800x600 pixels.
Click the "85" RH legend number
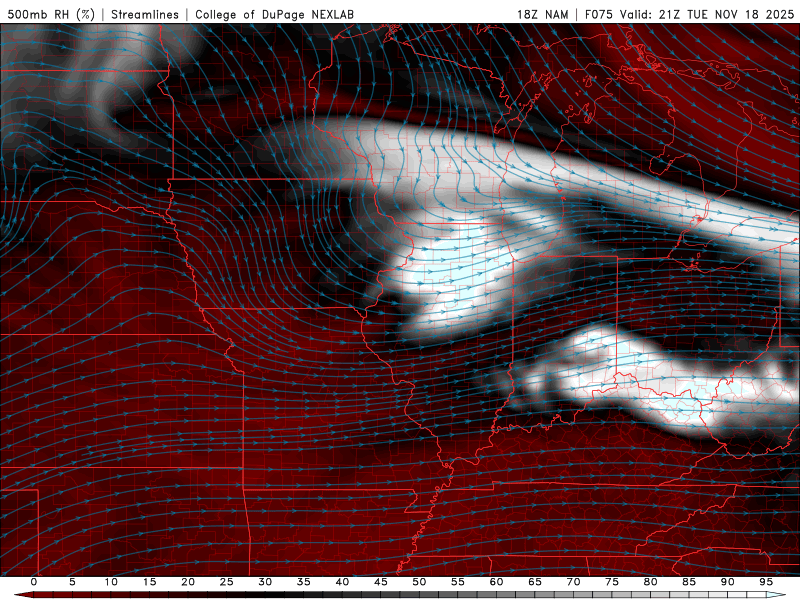click(x=689, y=582)
